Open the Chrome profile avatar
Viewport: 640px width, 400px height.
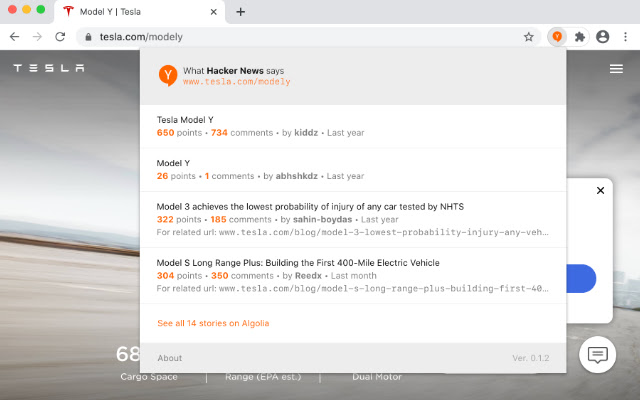[603, 37]
